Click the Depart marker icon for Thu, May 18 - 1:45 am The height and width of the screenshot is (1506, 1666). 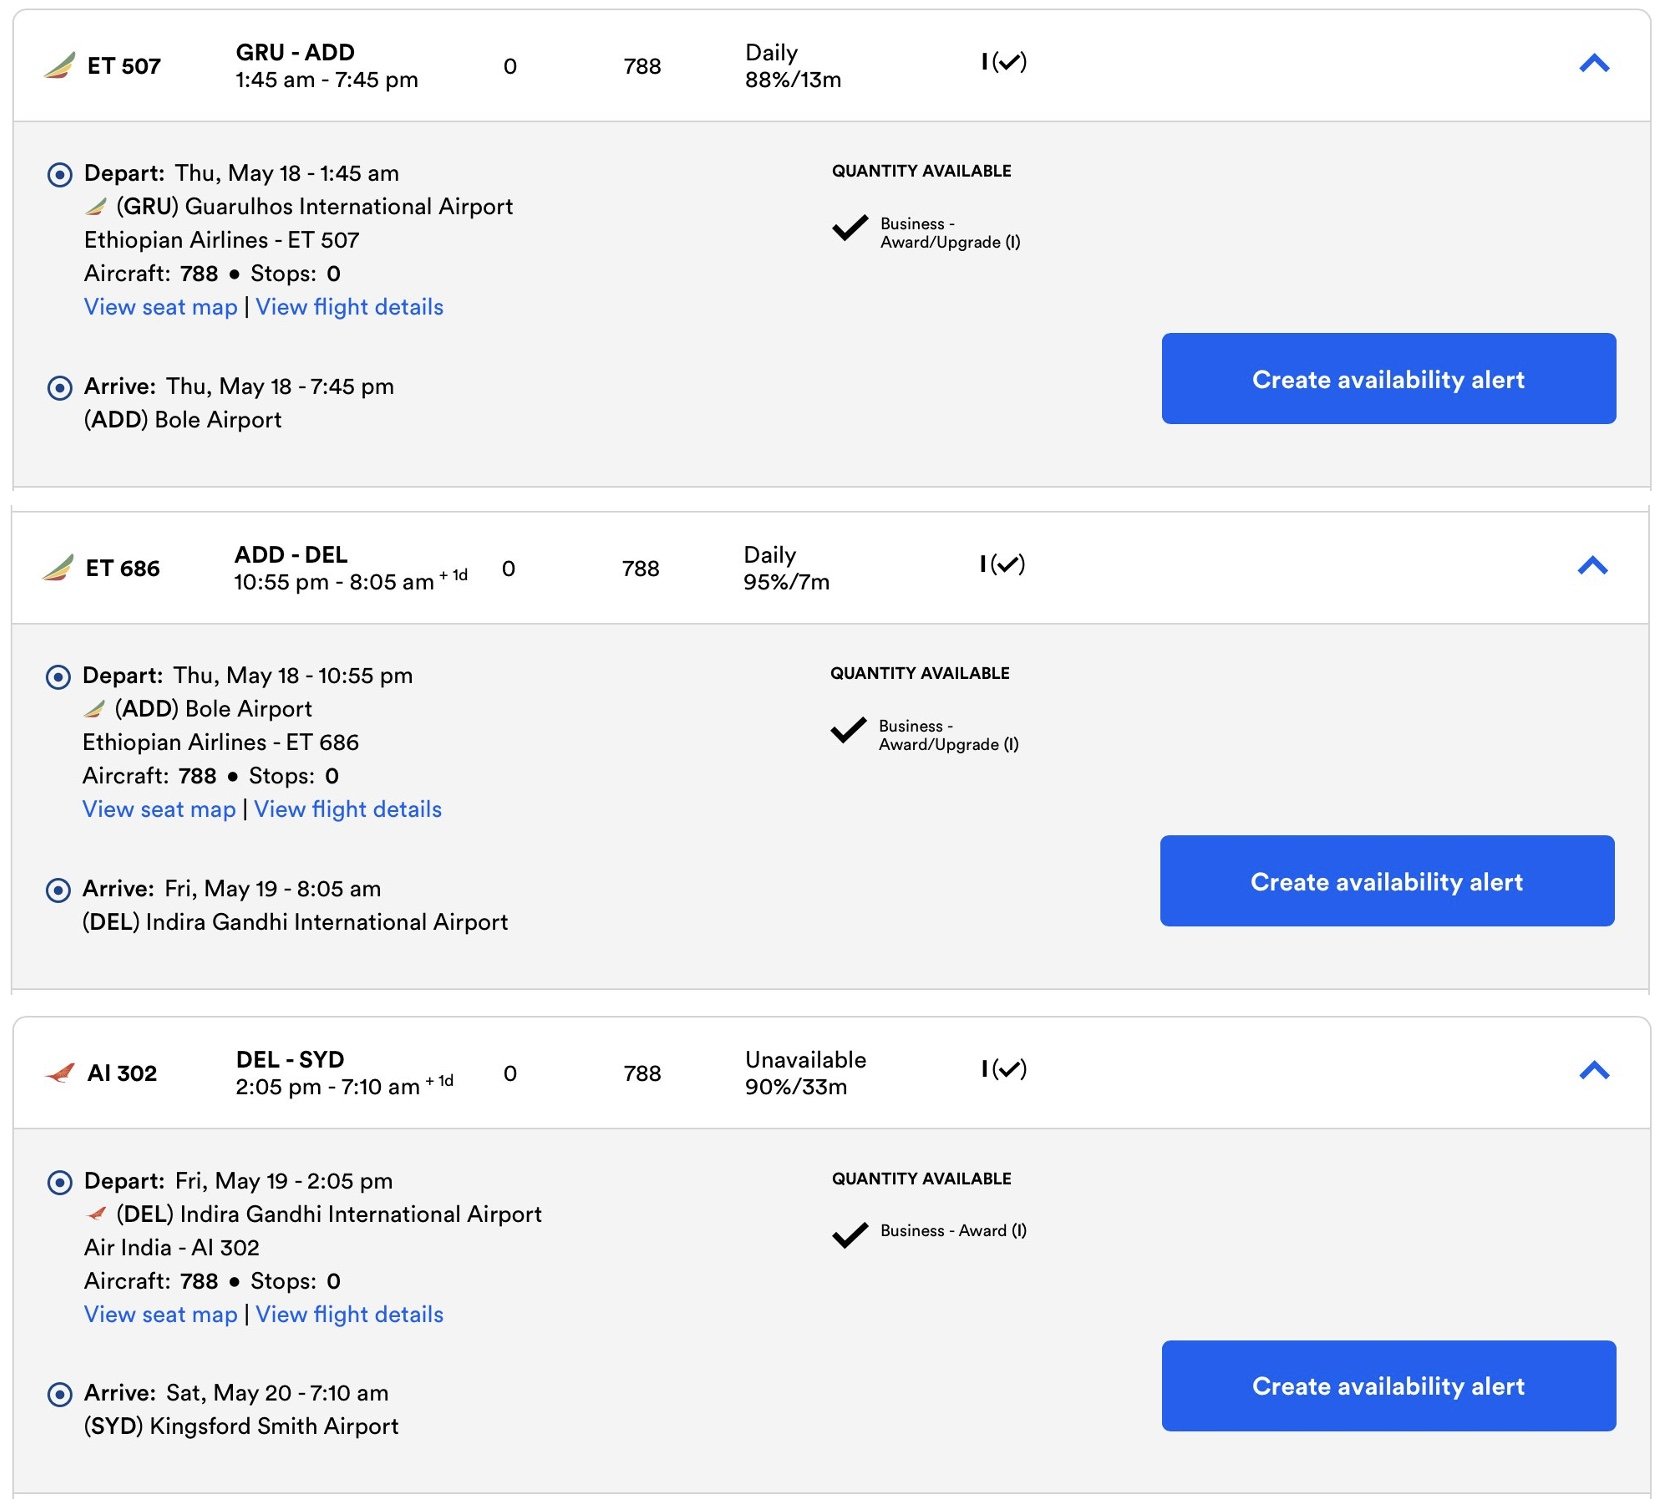(60, 175)
